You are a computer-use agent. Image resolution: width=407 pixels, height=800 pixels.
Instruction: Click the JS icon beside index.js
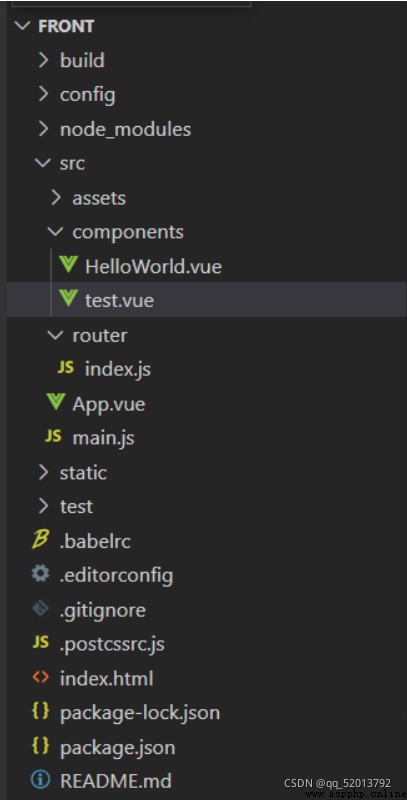[66, 368]
